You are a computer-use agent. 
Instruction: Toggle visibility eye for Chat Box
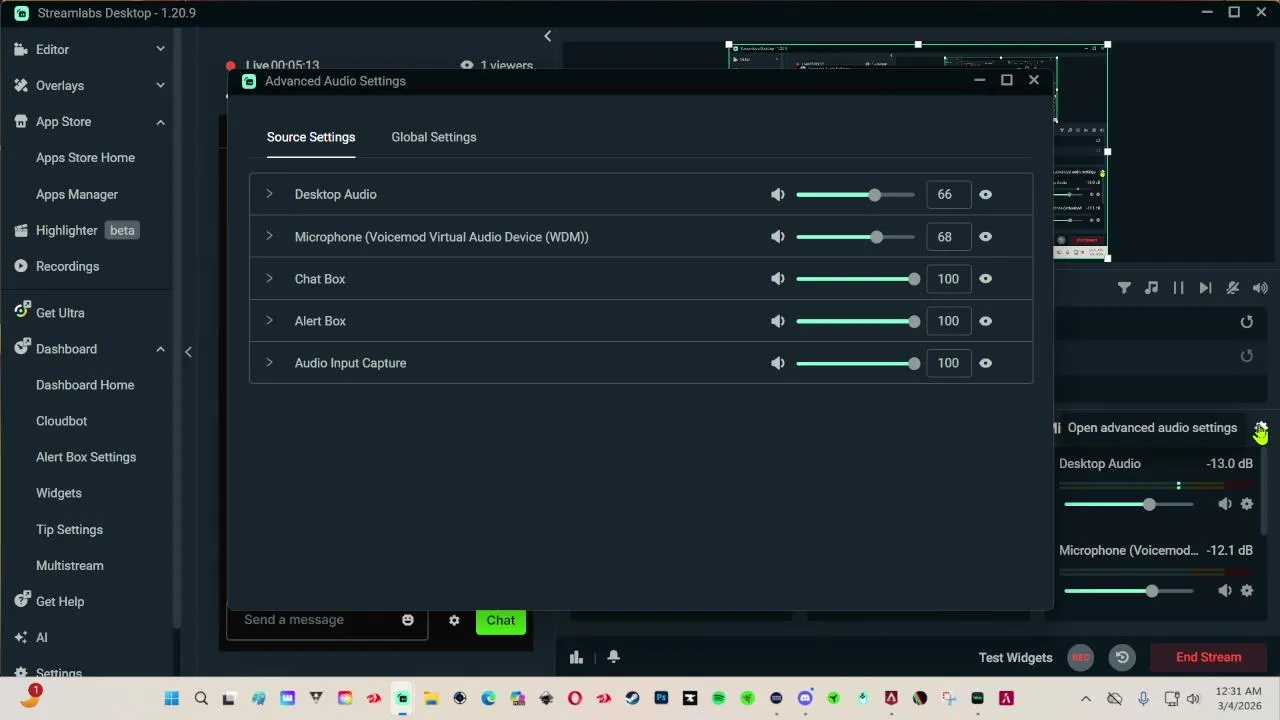985,279
